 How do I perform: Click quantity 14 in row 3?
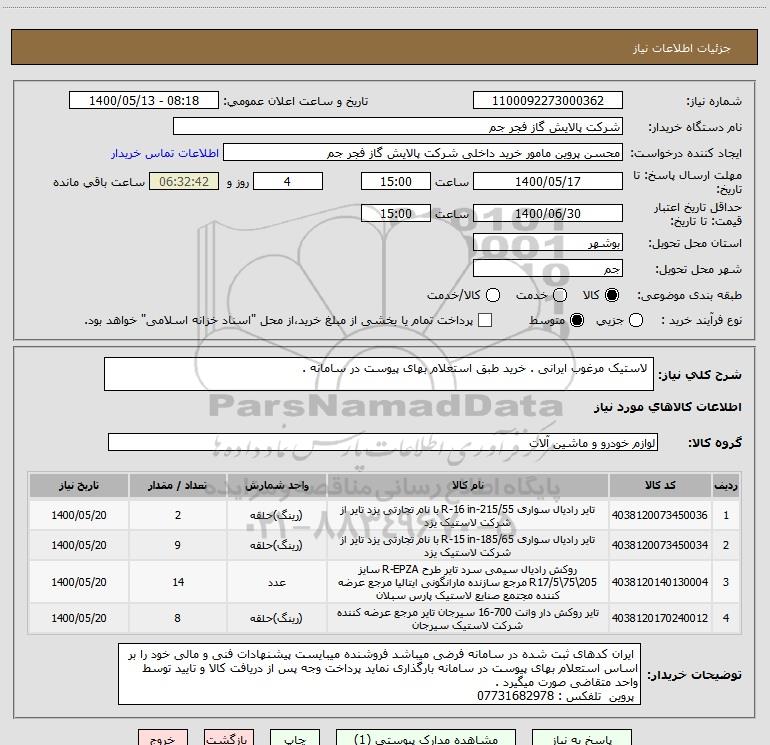[x=178, y=582]
